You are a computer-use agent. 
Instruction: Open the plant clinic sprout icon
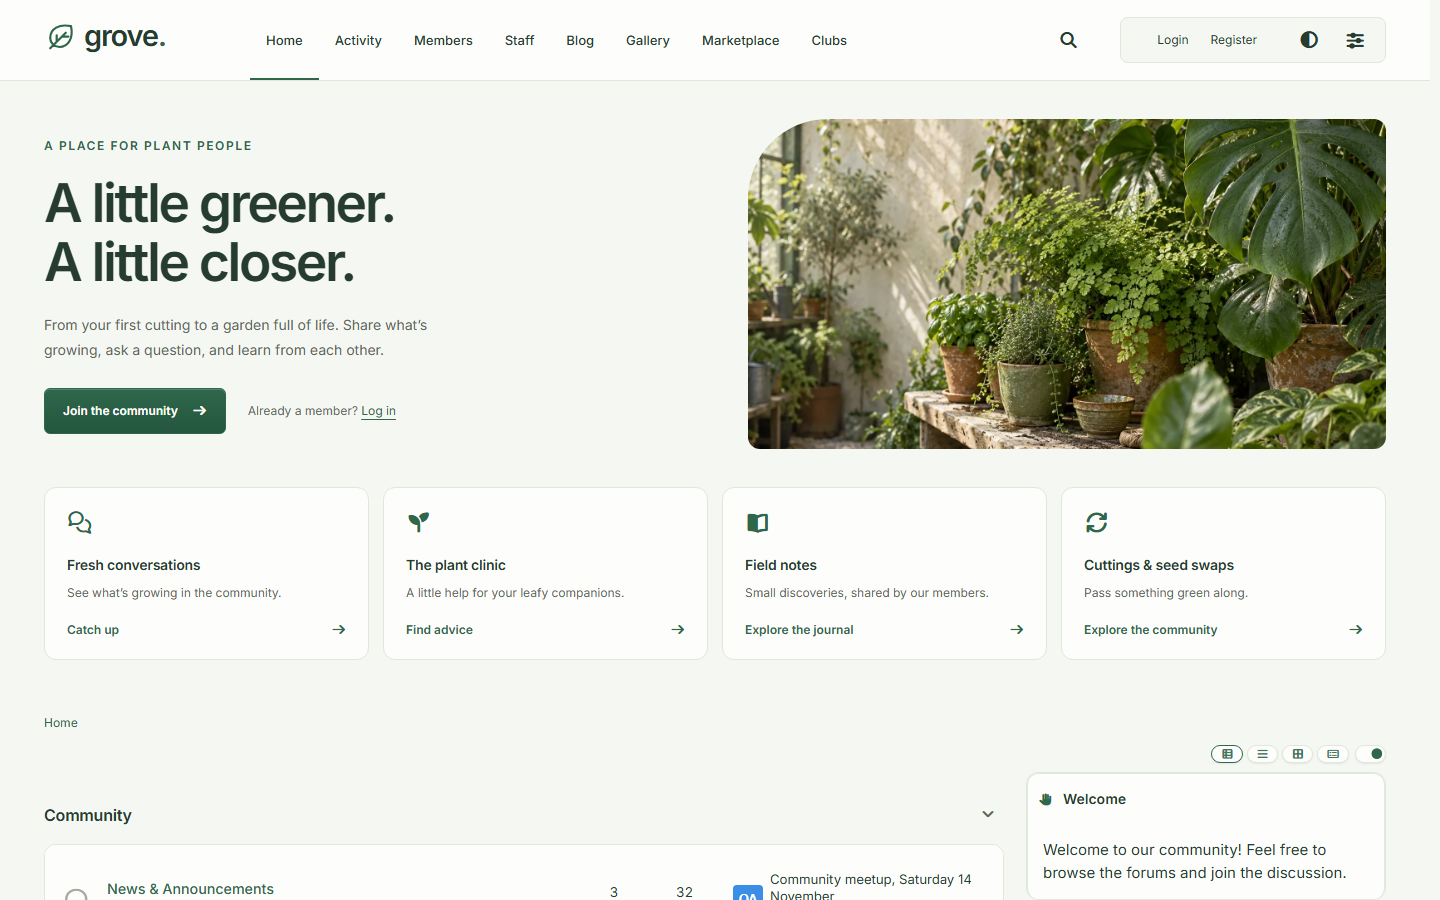pyautogui.click(x=419, y=522)
